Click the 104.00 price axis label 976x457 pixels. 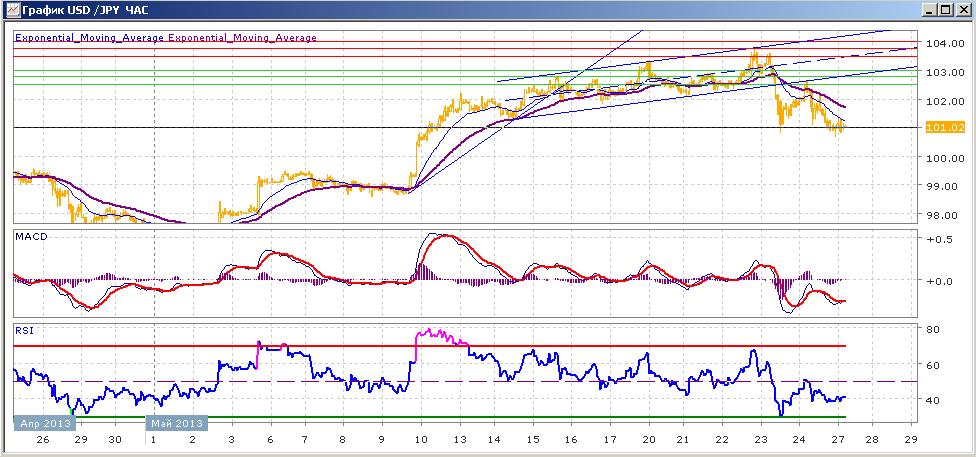(944, 43)
